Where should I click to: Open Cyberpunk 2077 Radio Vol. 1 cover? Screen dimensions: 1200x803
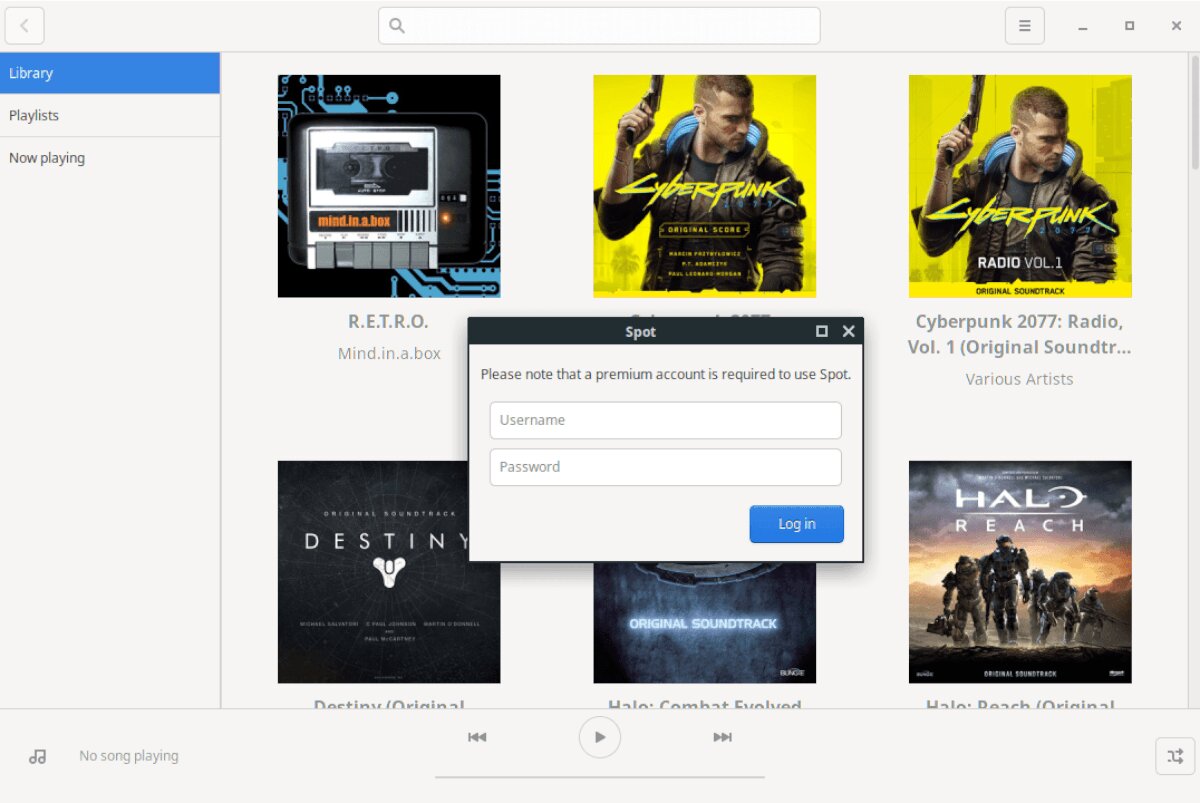pos(1020,186)
